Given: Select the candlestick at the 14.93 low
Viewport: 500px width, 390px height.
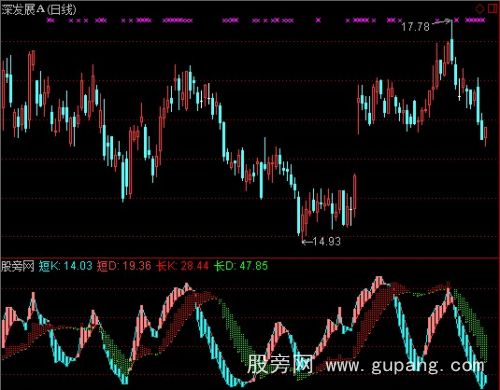Looking at the screenshot, I should [303, 224].
